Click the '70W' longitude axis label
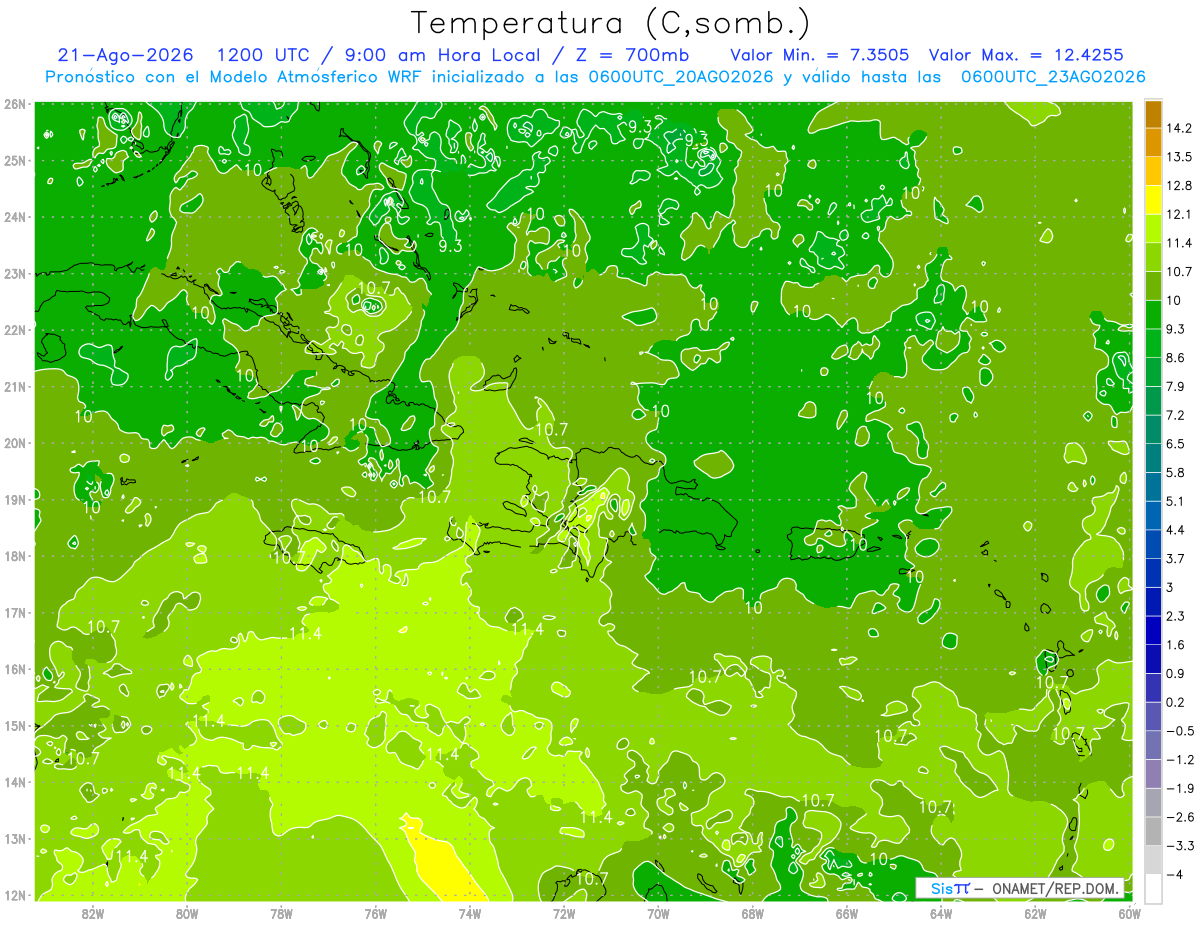 658,913
